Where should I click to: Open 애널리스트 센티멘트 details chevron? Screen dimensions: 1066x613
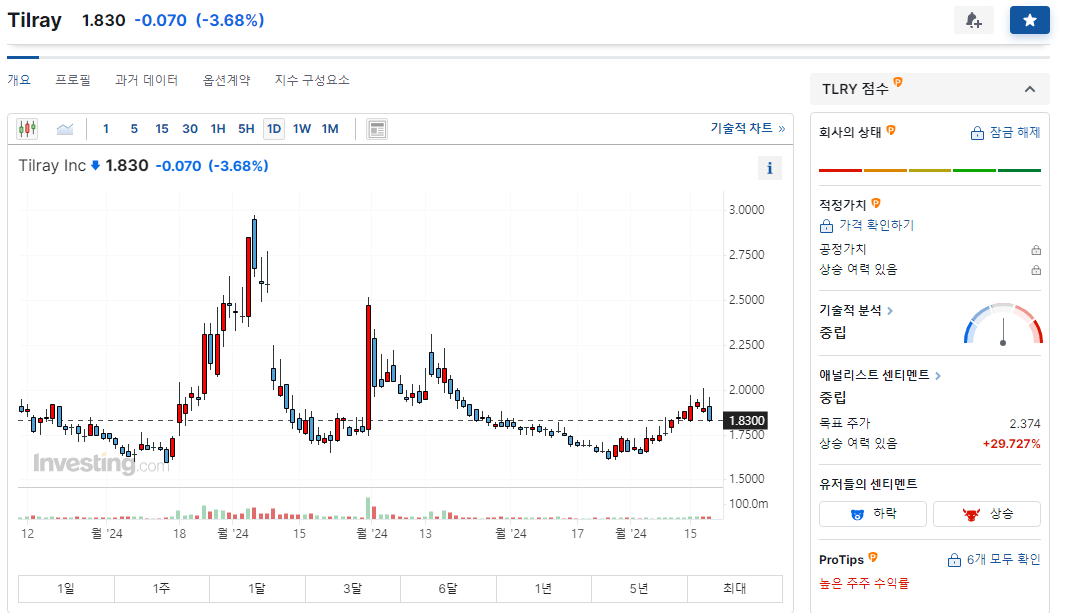(938, 375)
